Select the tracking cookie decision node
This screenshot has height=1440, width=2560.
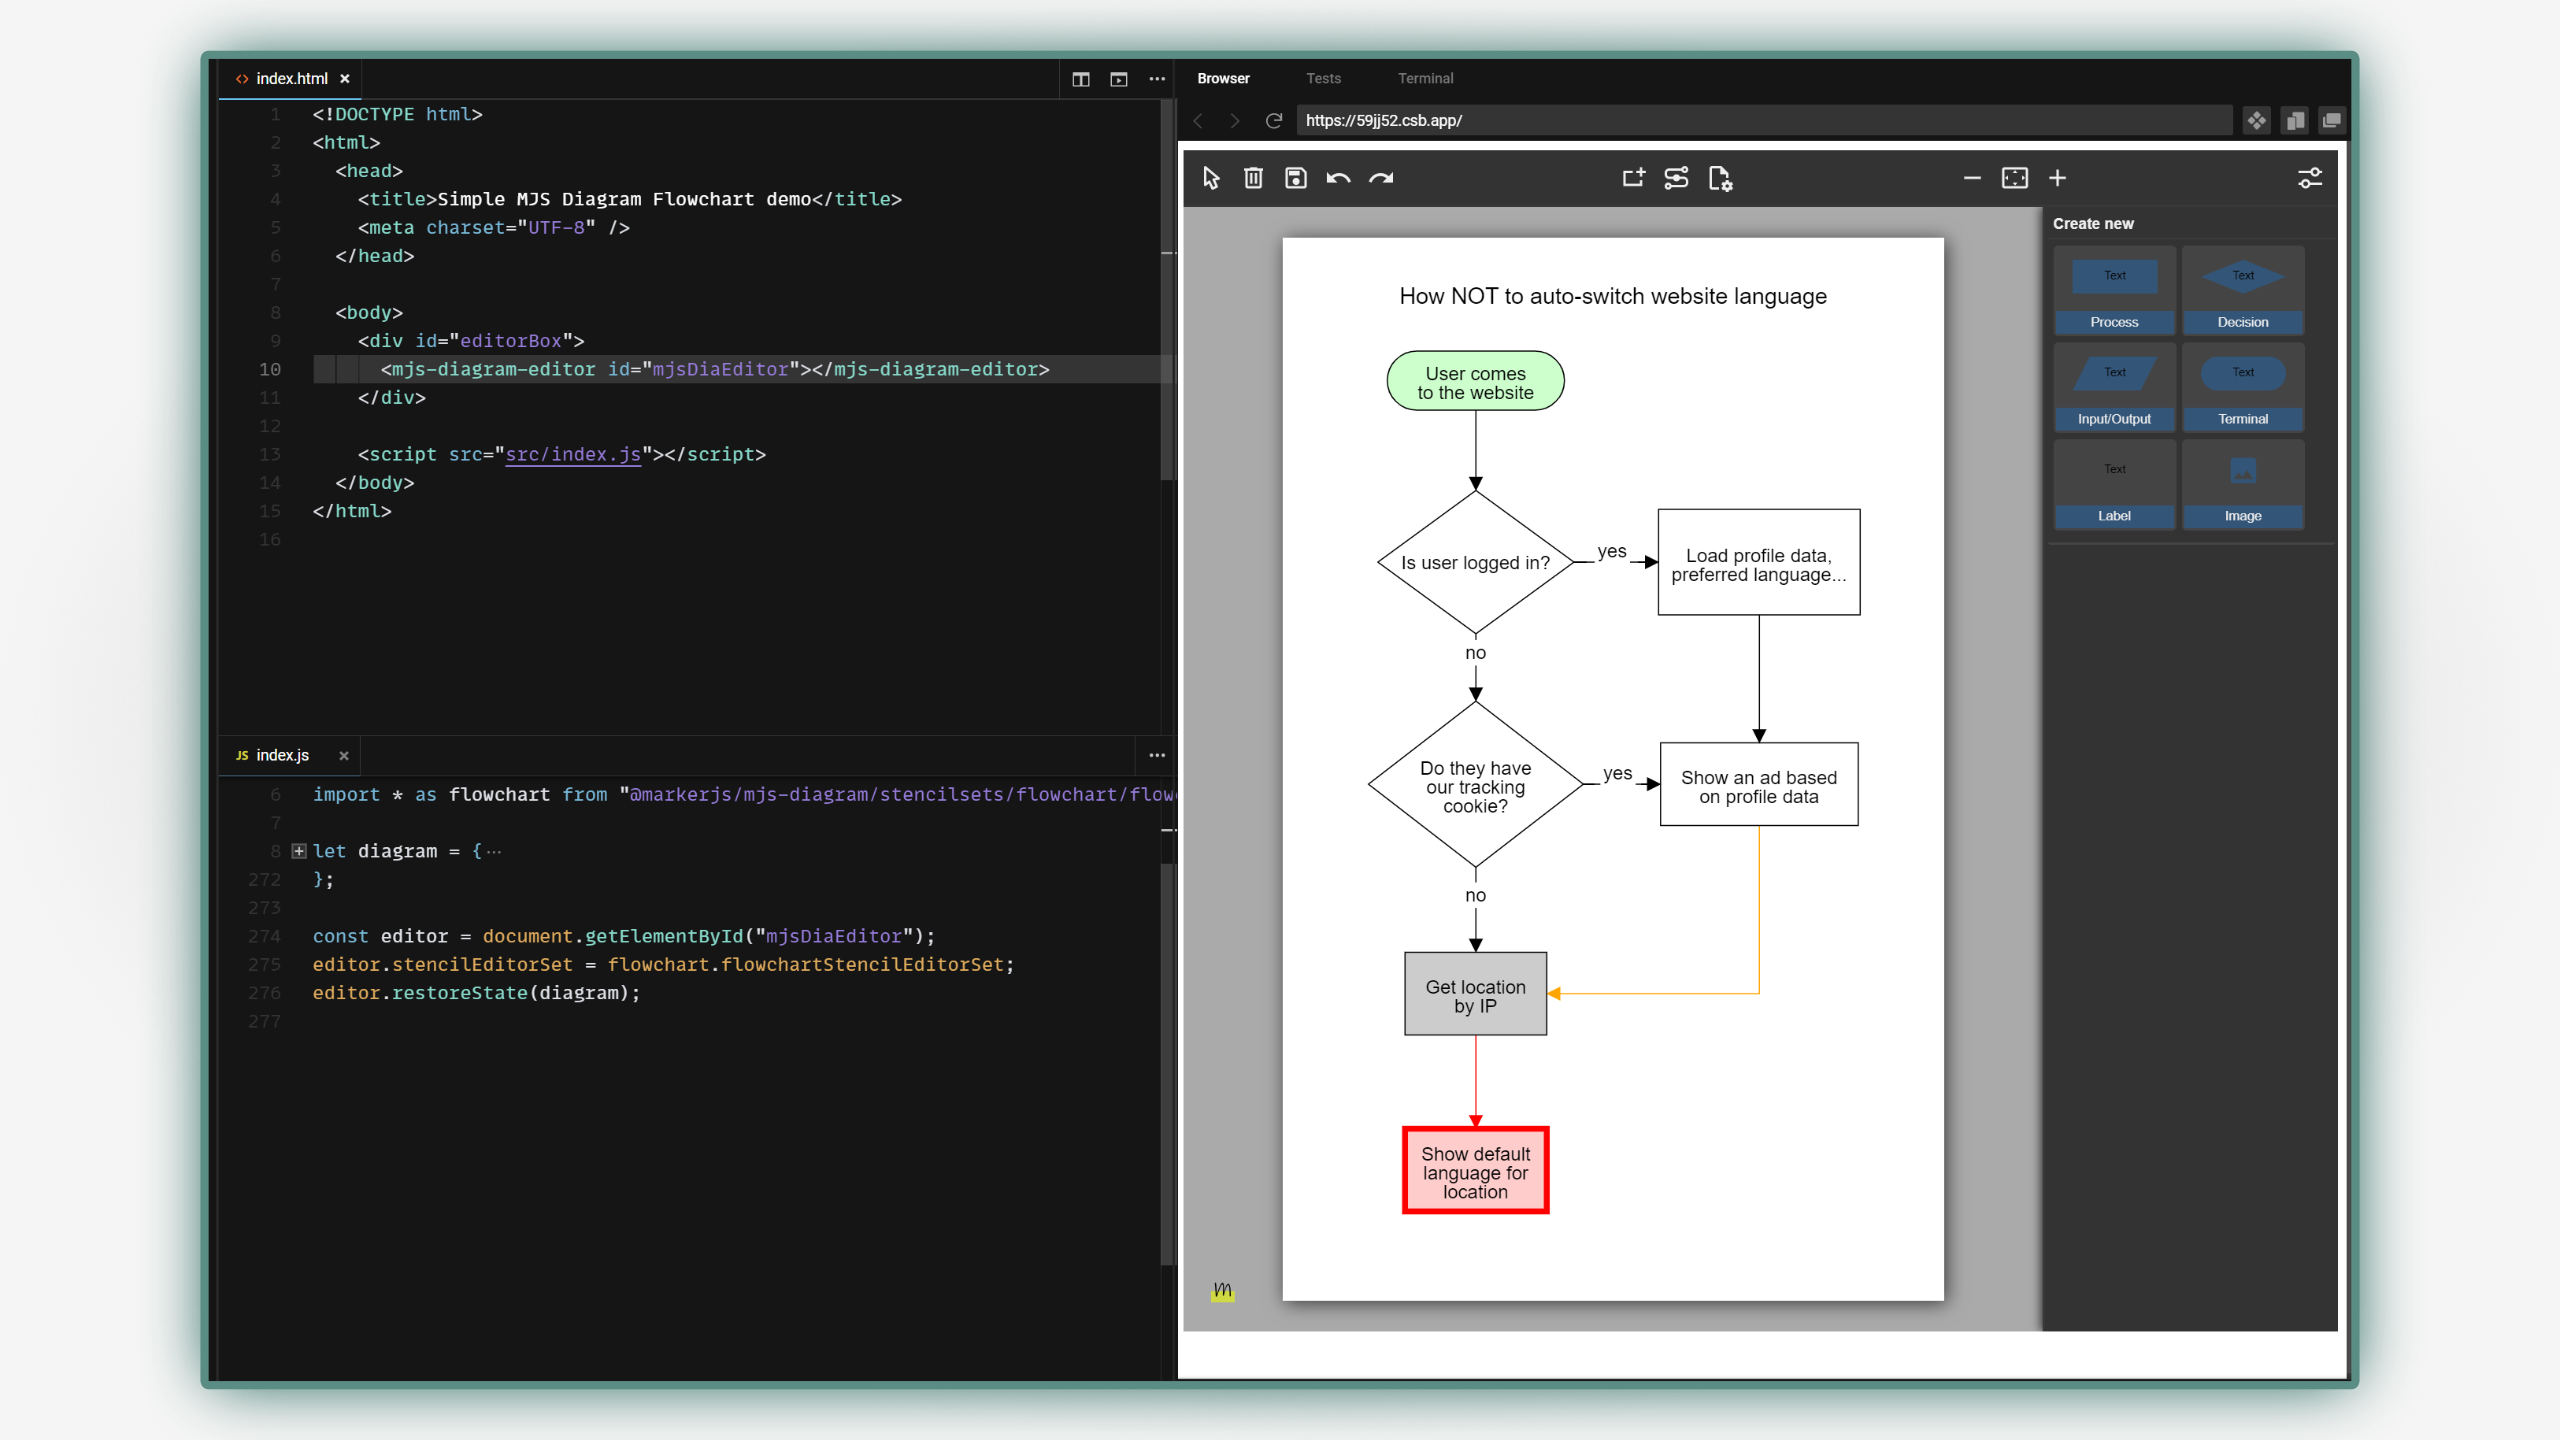pos(1475,785)
